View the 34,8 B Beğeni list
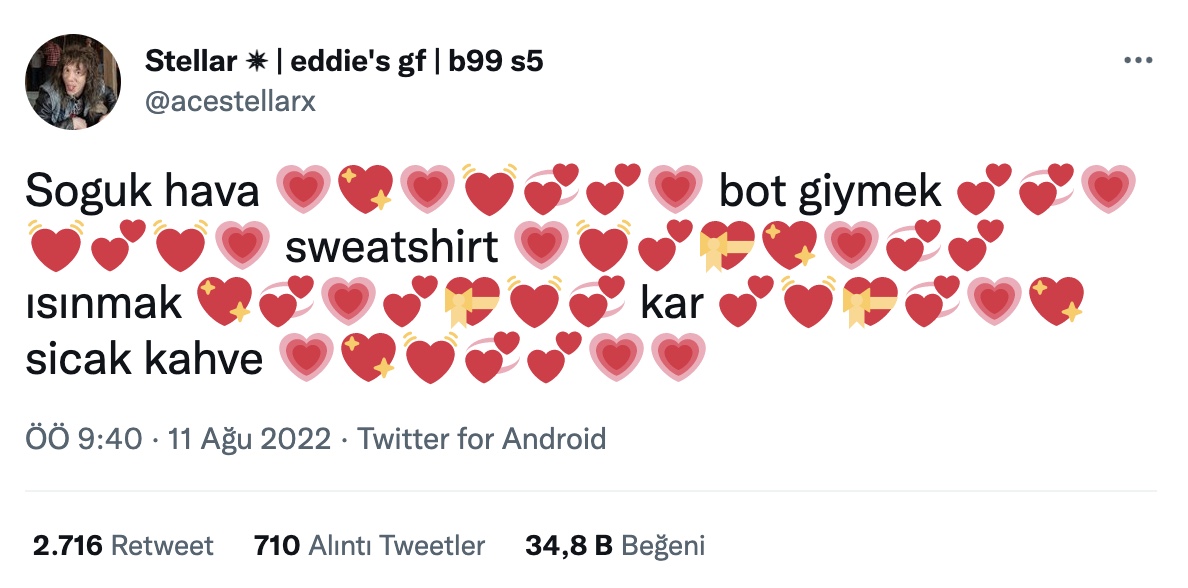The height and width of the screenshot is (588, 1188). point(614,546)
